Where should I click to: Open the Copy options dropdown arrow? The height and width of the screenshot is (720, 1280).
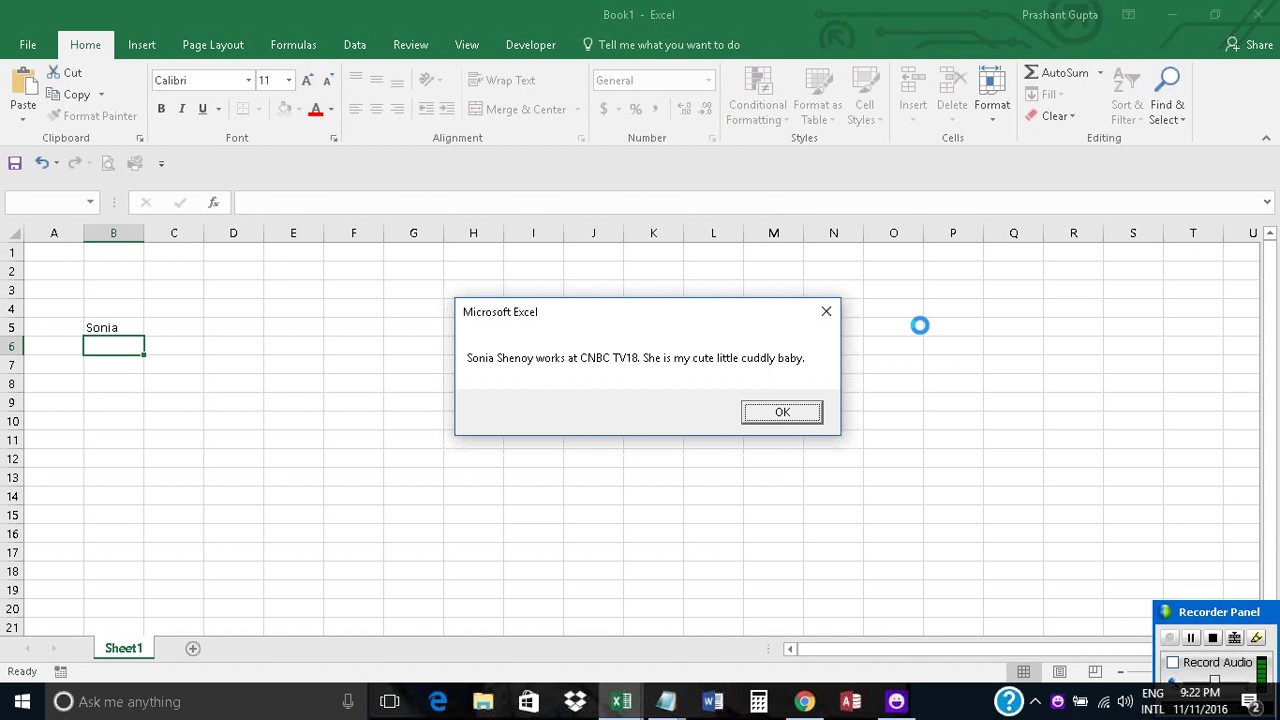pyautogui.click(x=101, y=95)
